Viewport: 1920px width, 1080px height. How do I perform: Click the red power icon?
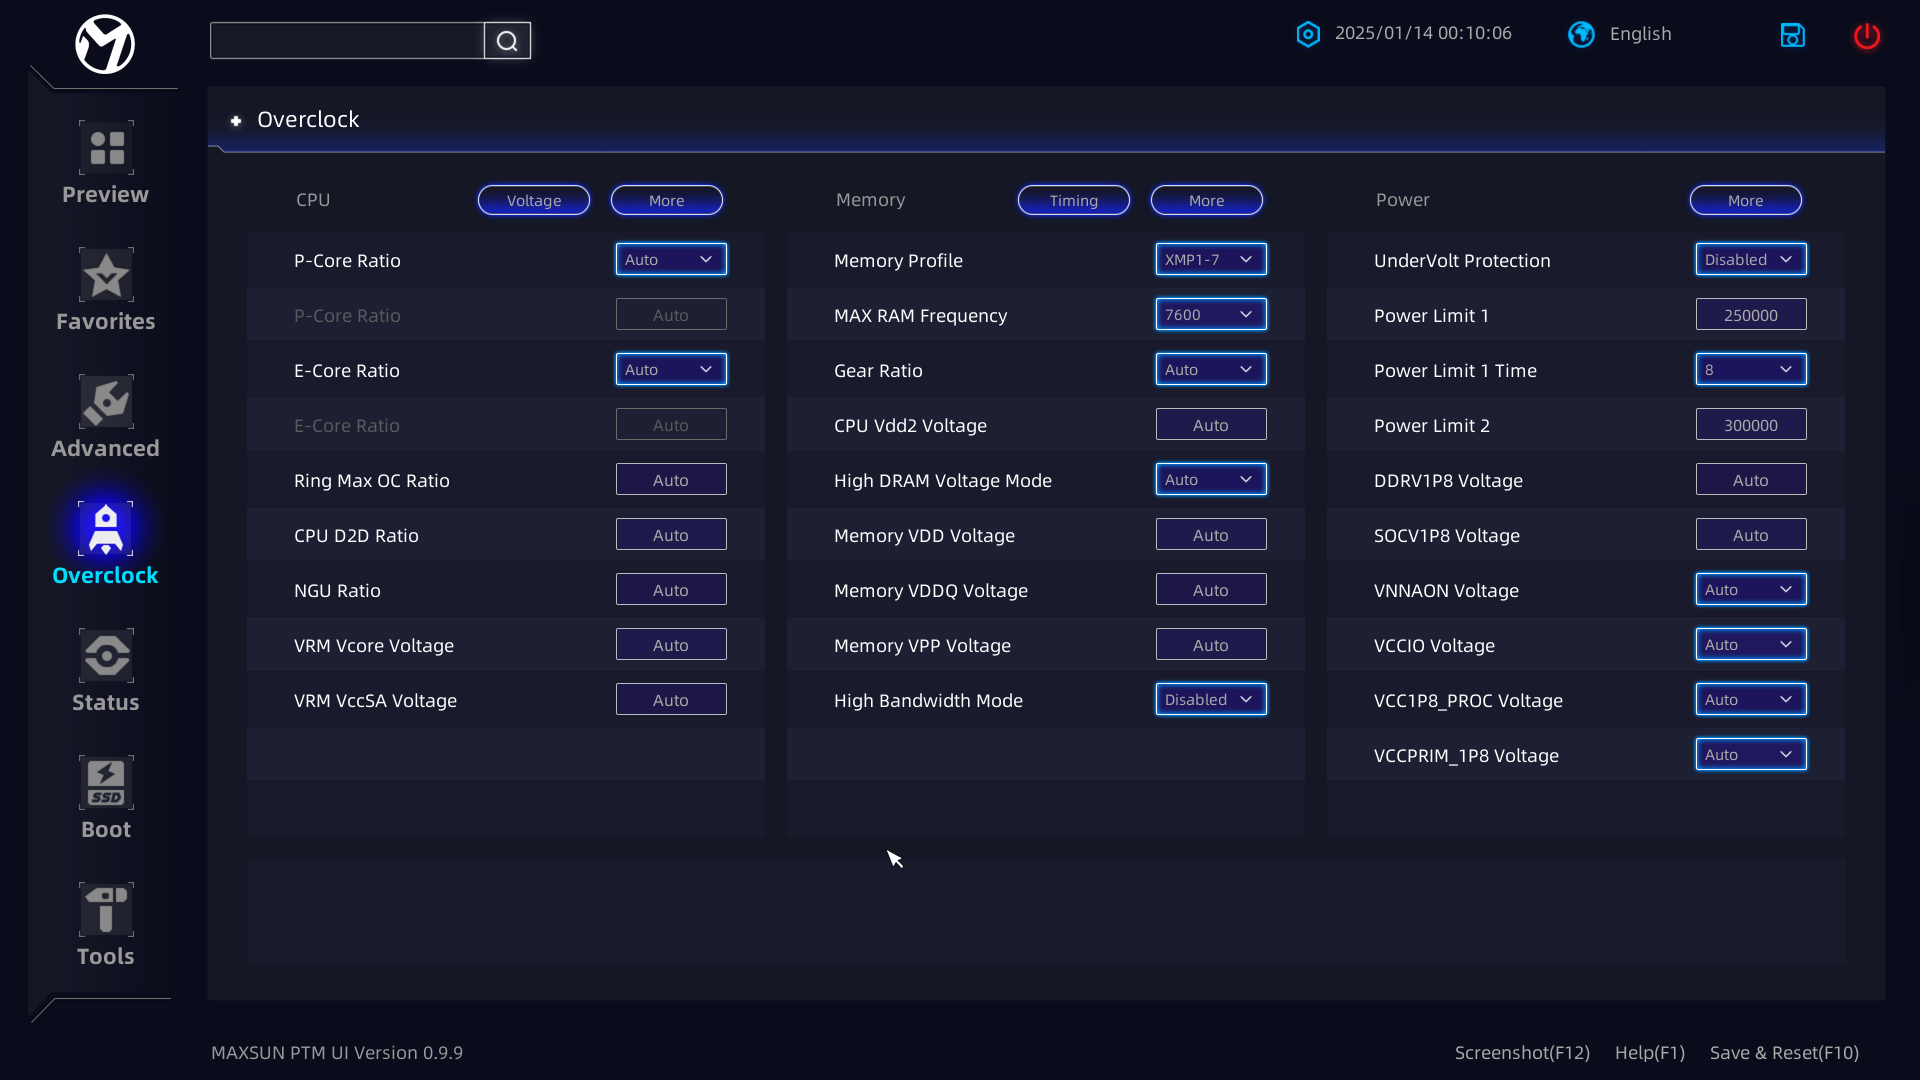(1866, 36)
